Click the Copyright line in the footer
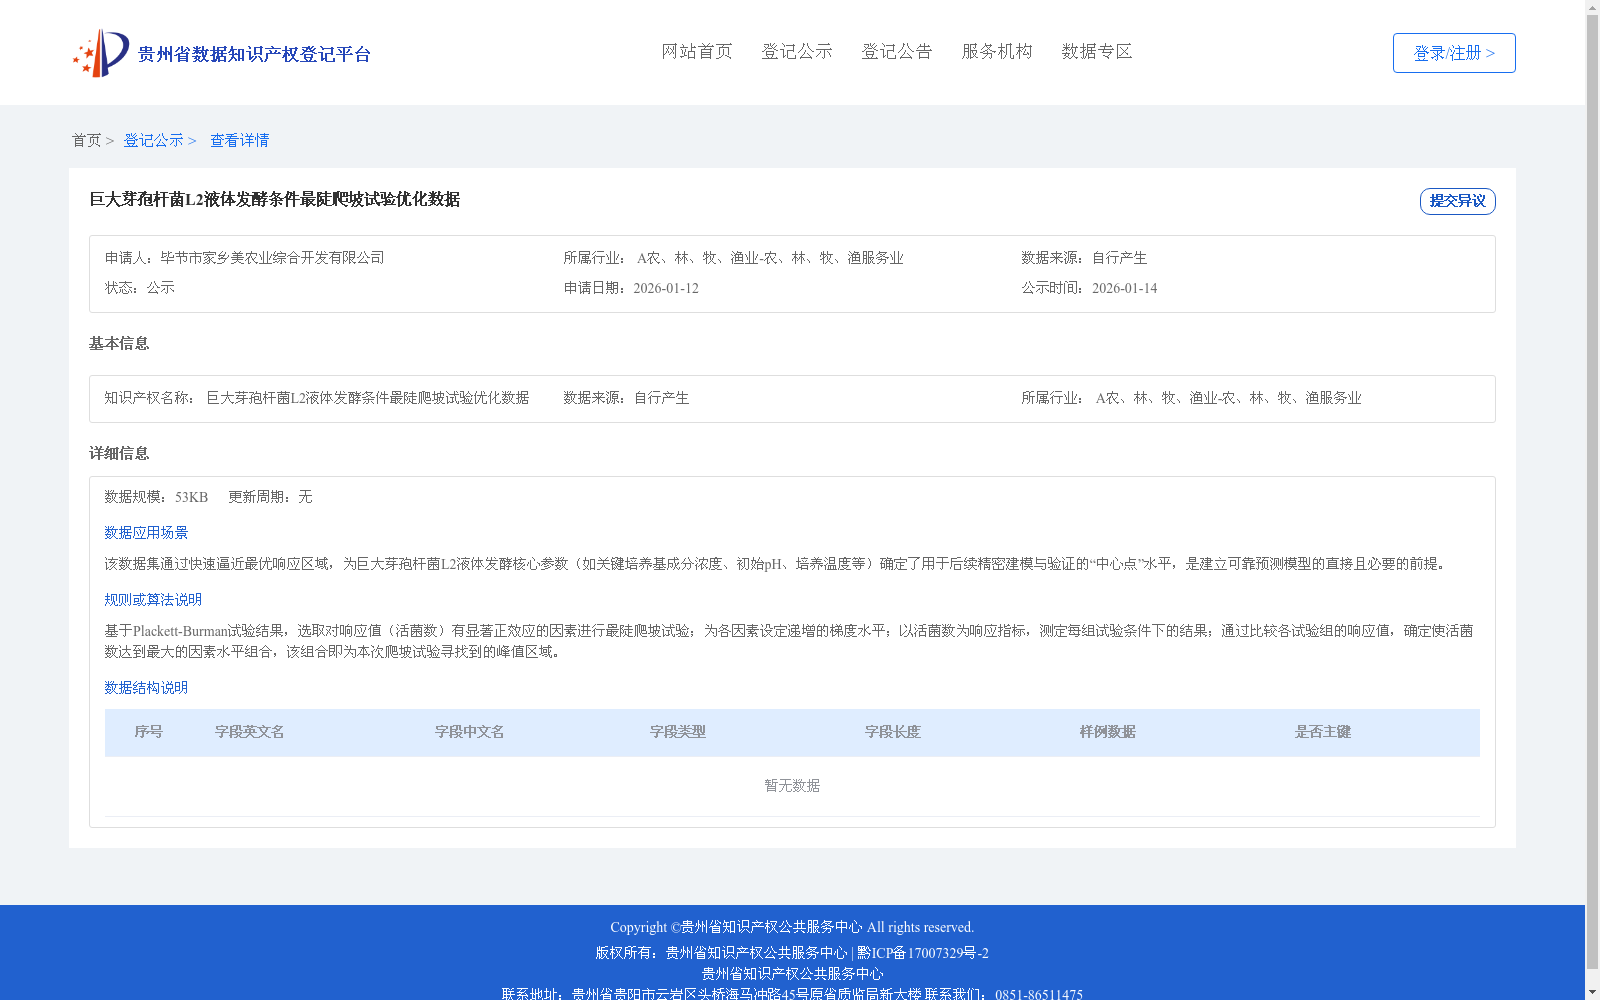 coord(792,927)
